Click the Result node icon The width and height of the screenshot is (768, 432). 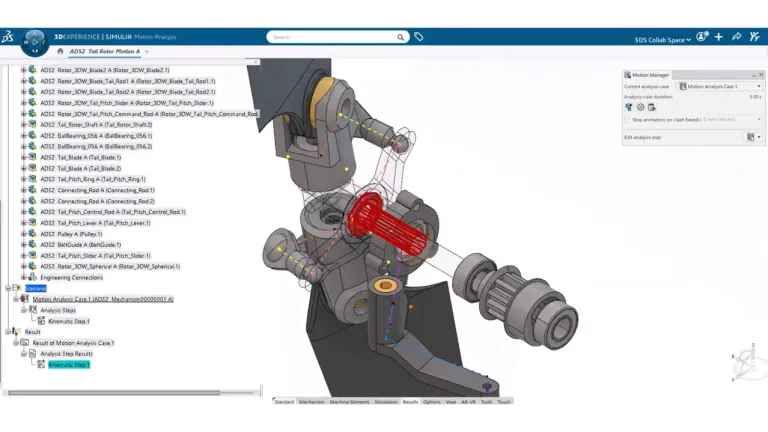coord(15,332)
